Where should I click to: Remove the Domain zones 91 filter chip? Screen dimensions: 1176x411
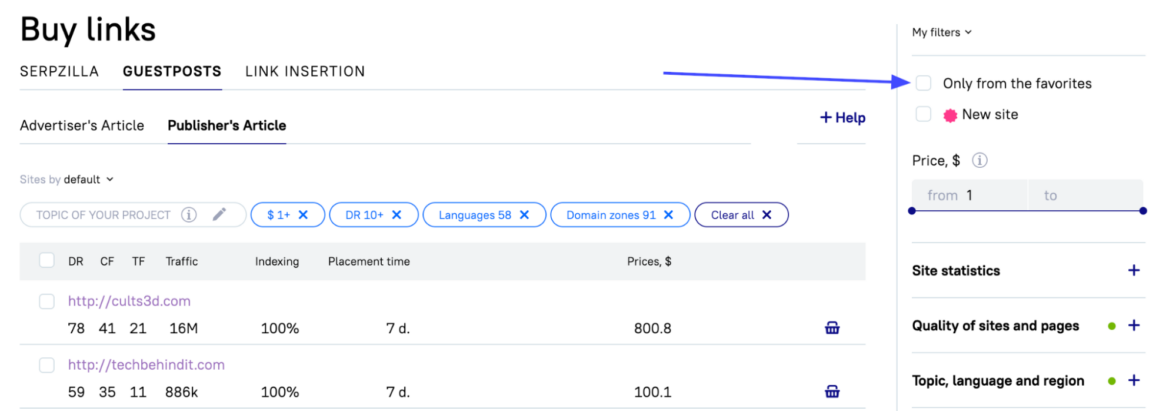(x=669, y=215)
